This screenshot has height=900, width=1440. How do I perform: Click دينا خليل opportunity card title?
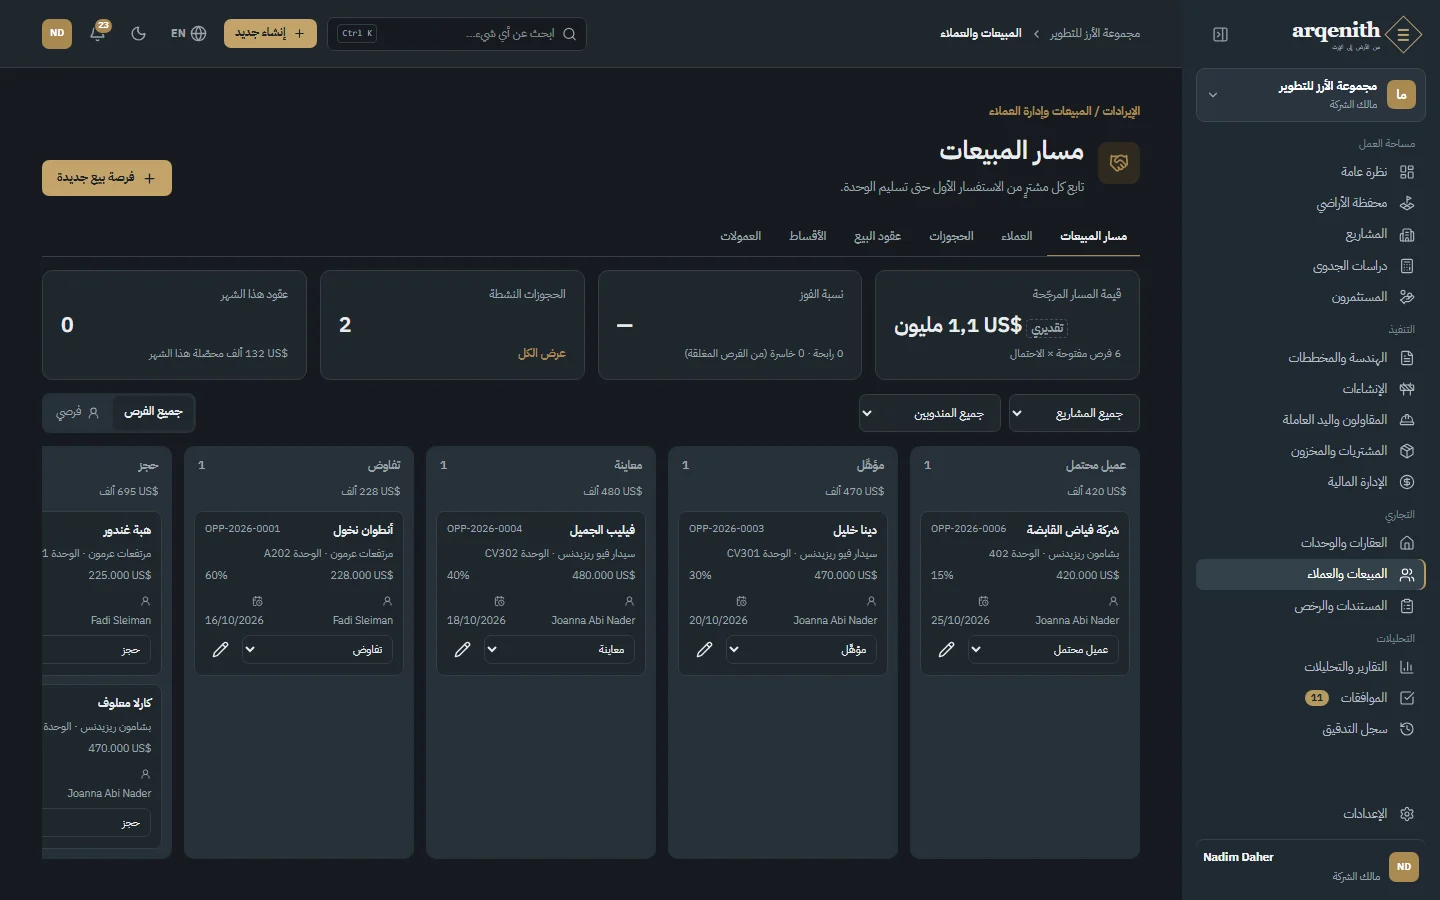pos(855,530)
